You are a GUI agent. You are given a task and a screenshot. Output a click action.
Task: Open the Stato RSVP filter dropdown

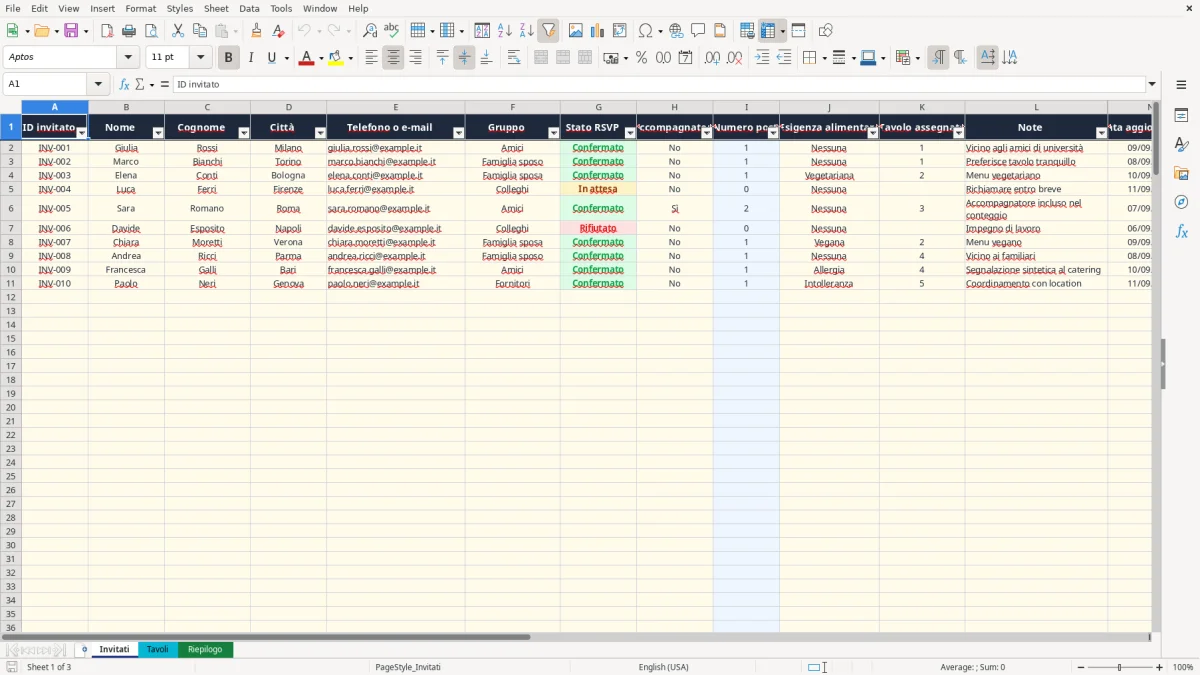(630, 133)
